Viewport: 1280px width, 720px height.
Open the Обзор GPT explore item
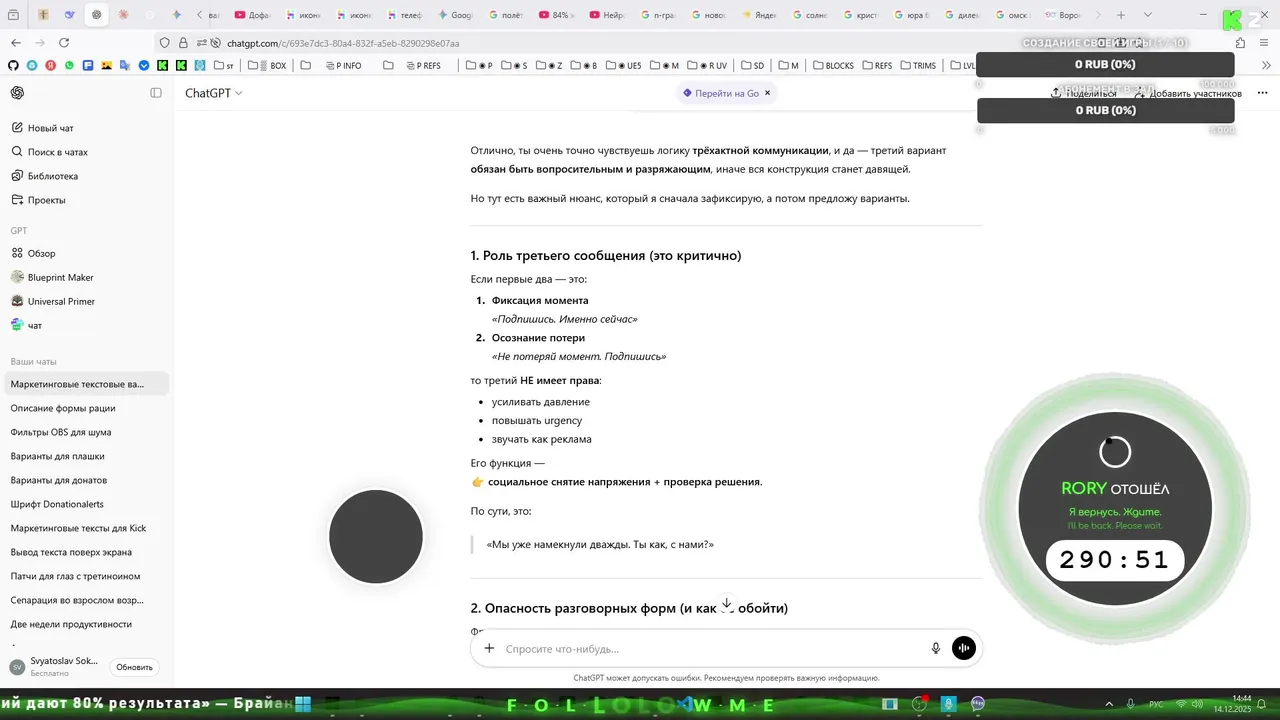33,253
